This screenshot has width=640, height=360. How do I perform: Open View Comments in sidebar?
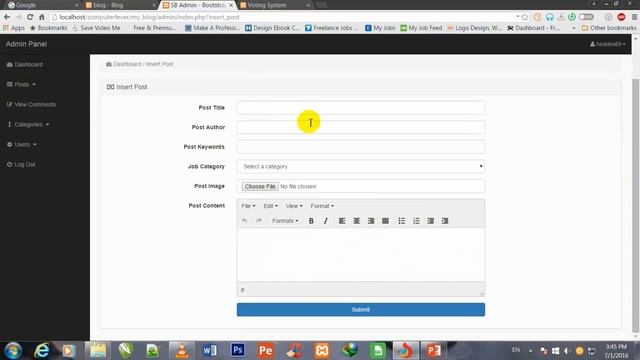click(x=31, y=104)
